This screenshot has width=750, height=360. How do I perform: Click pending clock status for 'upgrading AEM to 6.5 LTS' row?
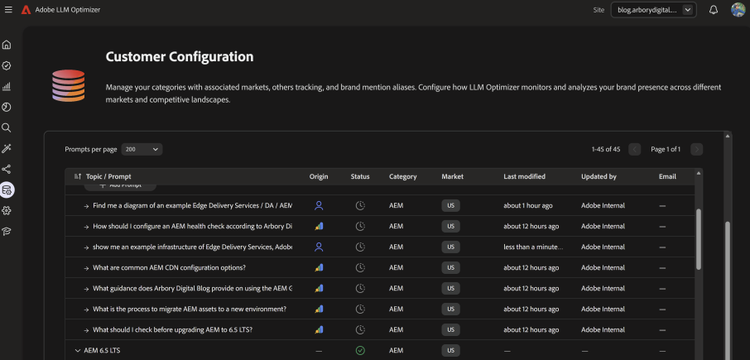[360, 329]
